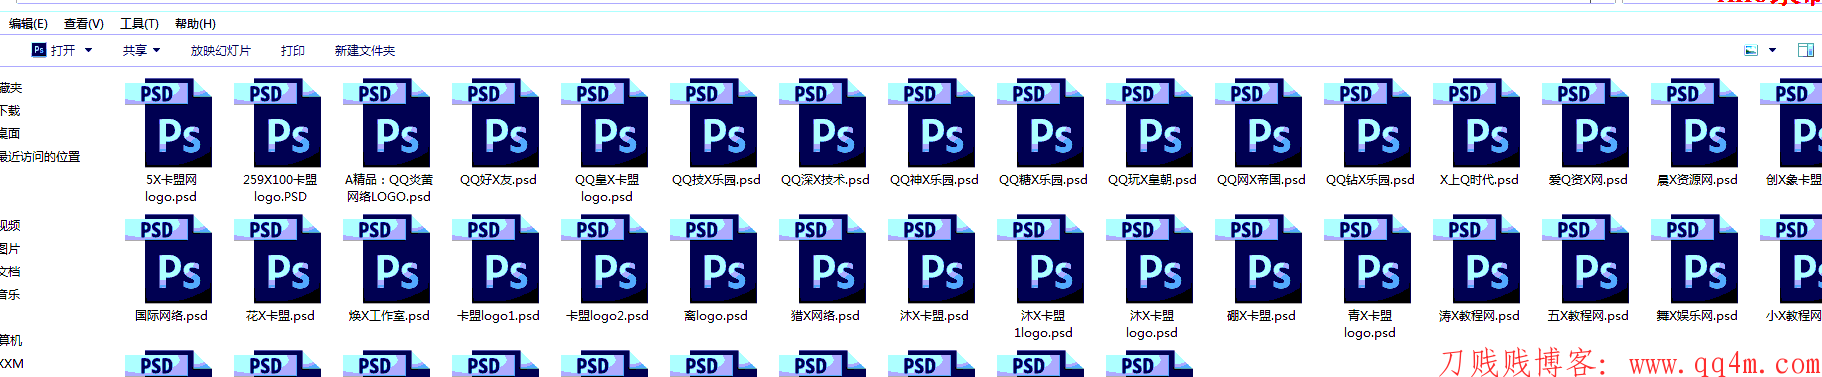Select 最近访问的位置 in the sidebar
Image resolution: width=1822 pixels, height=377 pixels.
tap(40, 157)
